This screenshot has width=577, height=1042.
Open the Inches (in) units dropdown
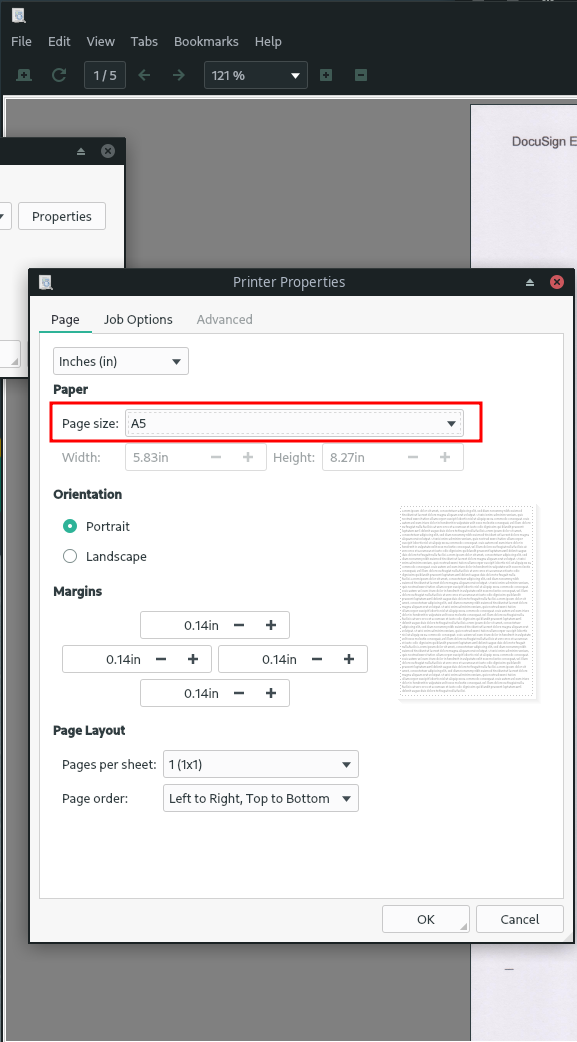(121, 362)
